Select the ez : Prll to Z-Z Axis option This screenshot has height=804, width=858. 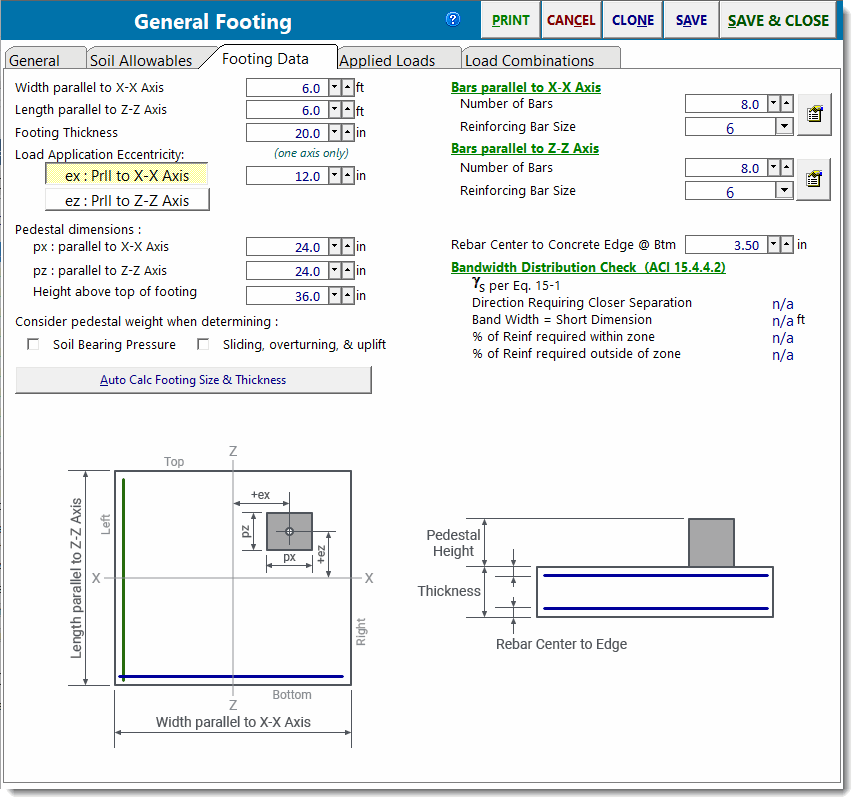(127, 199)
